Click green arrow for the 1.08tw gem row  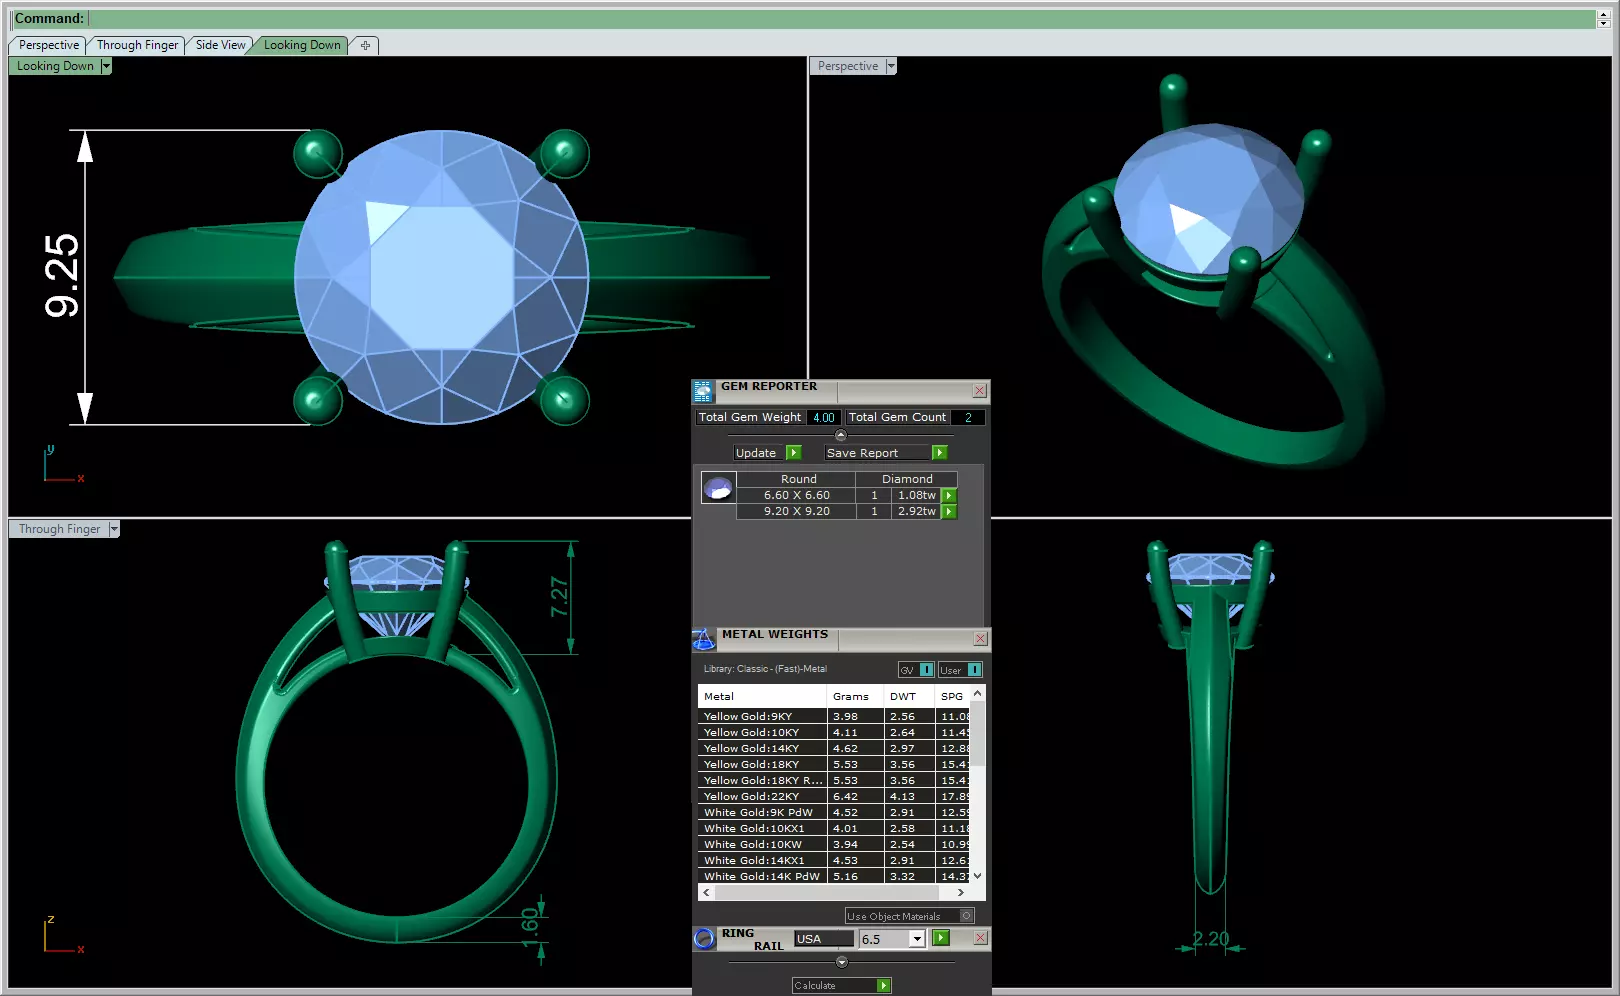point(949,495)
